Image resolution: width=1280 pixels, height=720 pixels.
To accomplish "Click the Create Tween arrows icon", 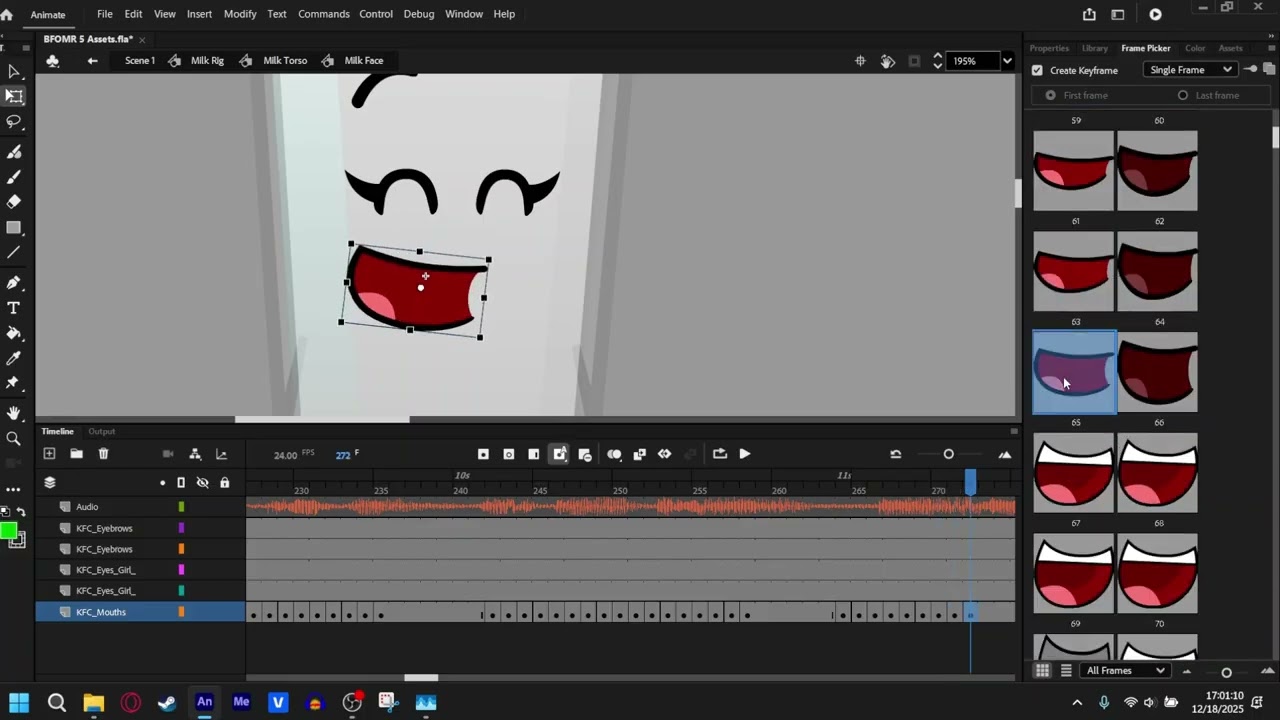I will pyautogui.click(x=664, y=454).
